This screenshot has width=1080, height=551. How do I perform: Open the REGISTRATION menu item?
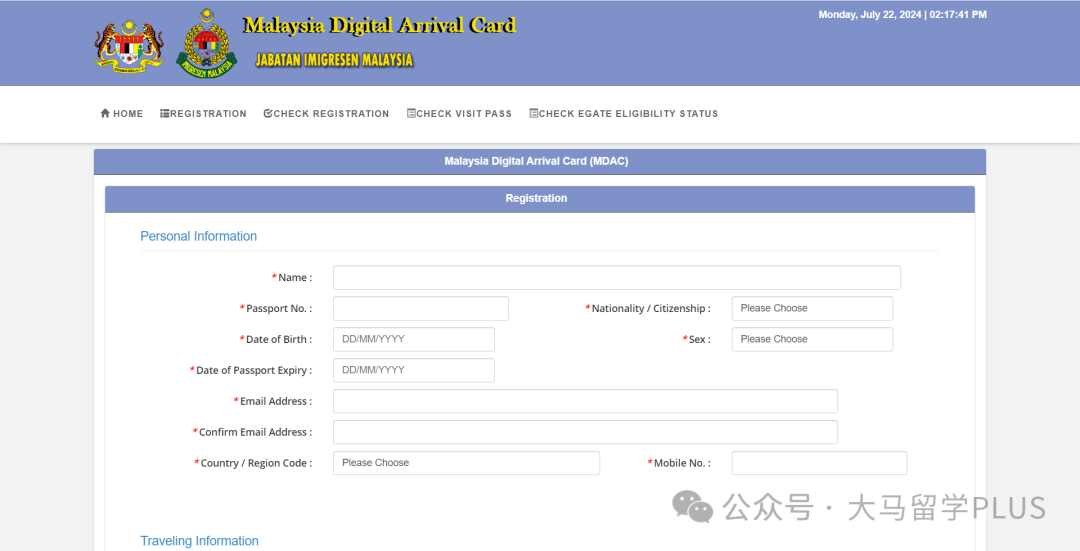tap(203, 114)
